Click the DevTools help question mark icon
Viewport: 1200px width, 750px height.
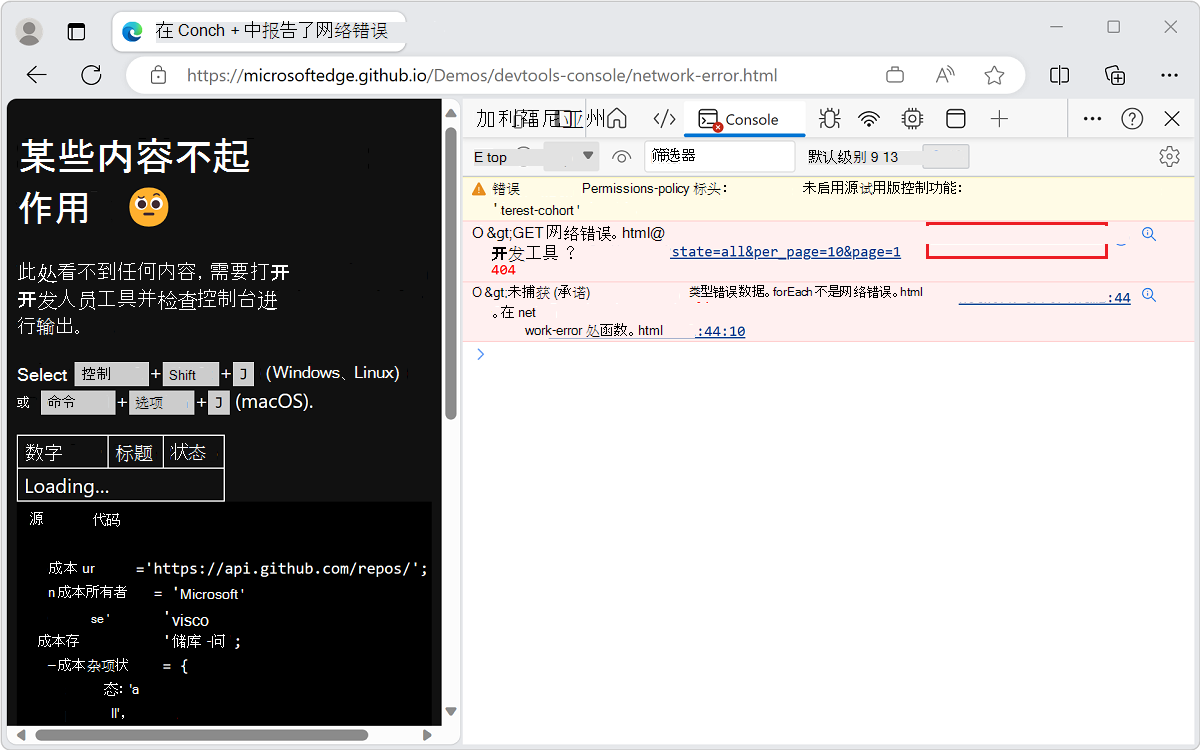pyautogui.click(x=1132, y=118)
